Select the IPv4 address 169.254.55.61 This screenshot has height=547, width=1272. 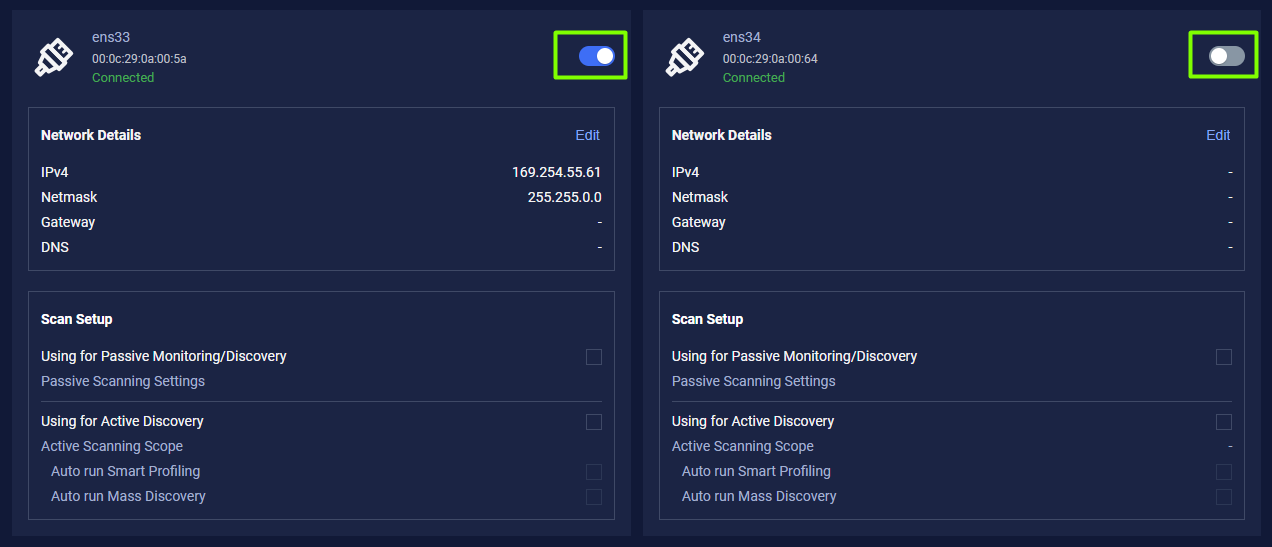tap(556, 172)
